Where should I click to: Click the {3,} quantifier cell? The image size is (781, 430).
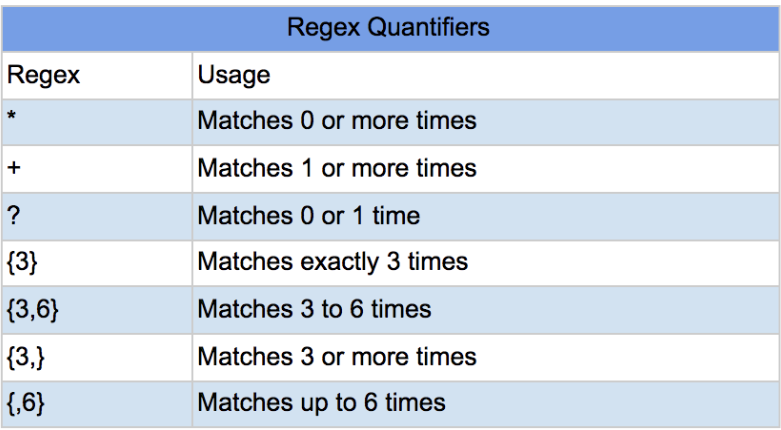tap(97, 357)
